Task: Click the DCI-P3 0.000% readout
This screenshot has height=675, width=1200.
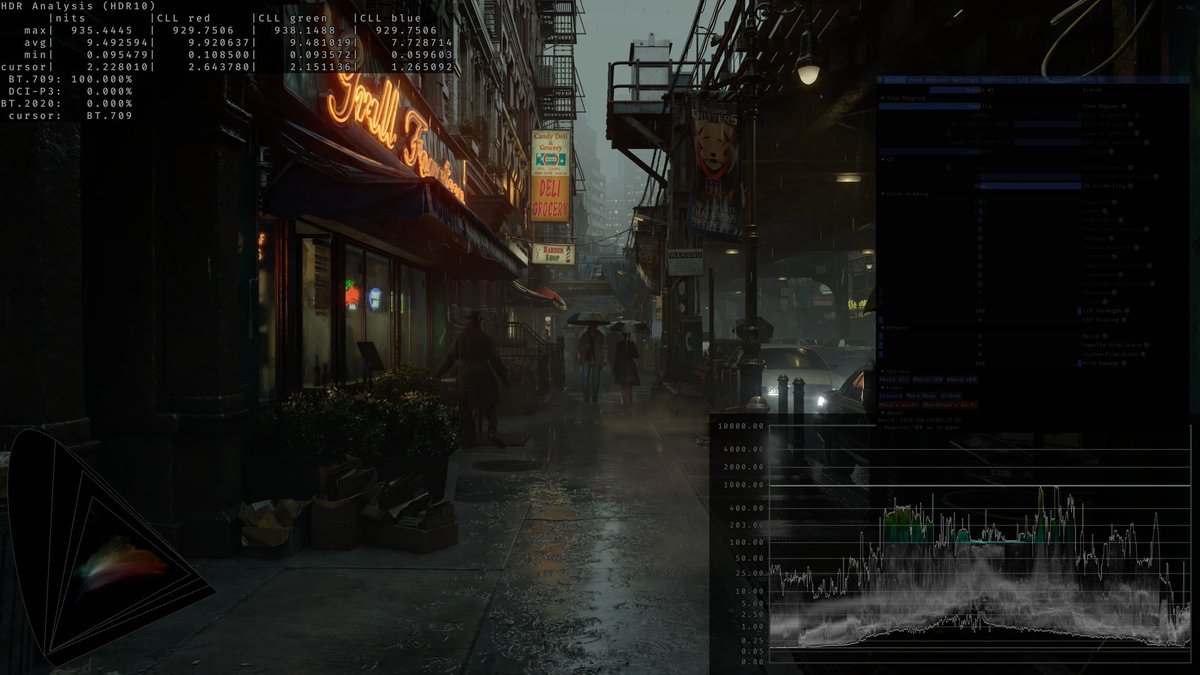Action: (69, 91)
